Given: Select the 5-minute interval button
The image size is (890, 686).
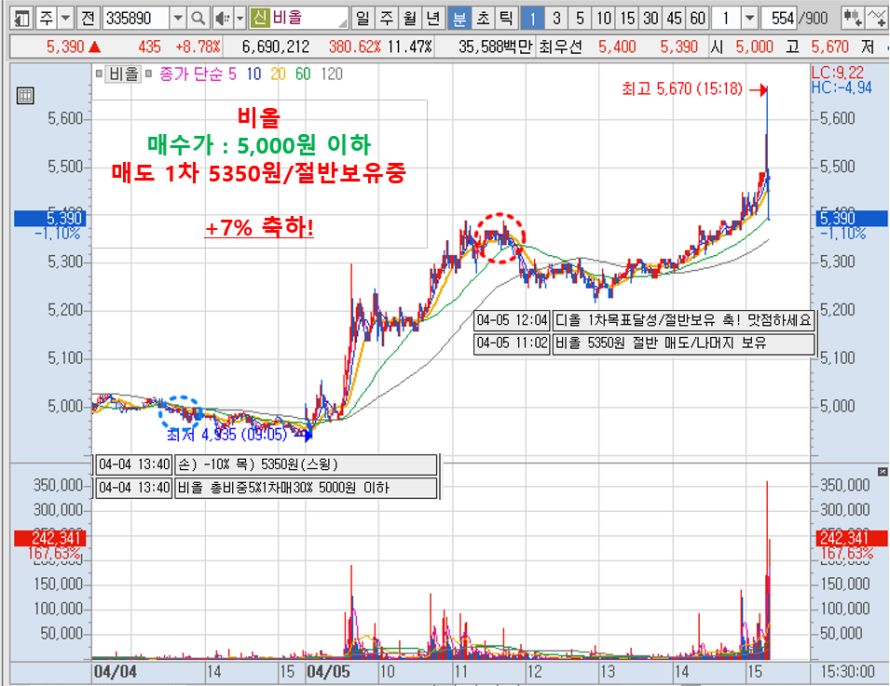Looking at the screenshot, I should click(580, 18).
